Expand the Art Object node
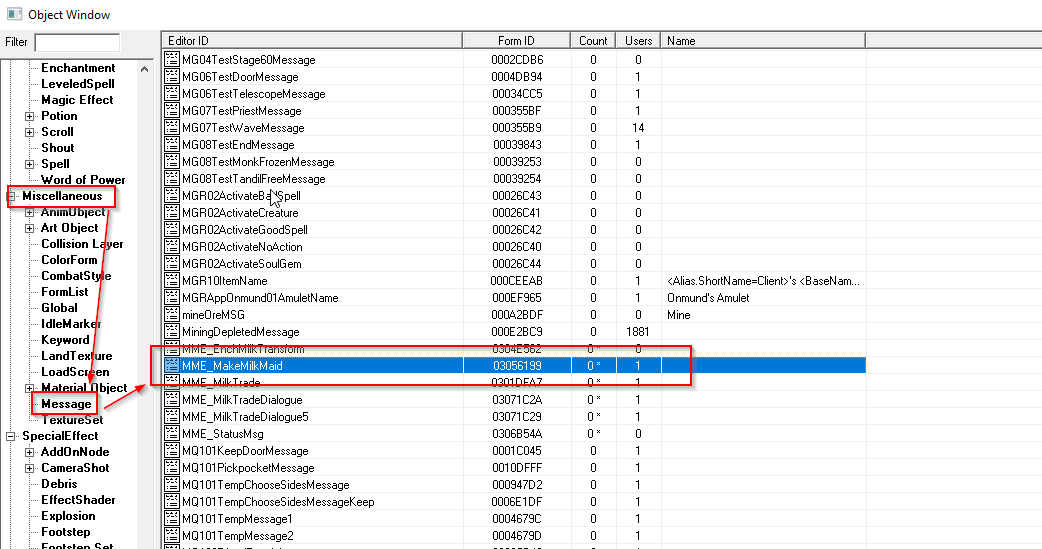This screenshot has height=549, width=1042. (x=29, y=228)
